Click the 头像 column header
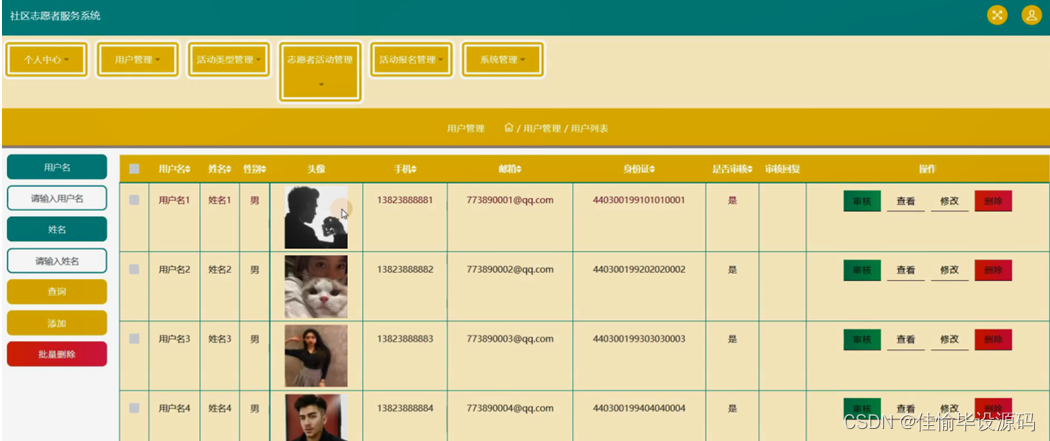Image resolution: width=1050 pixels, height=441 pixels. point(316,169)
